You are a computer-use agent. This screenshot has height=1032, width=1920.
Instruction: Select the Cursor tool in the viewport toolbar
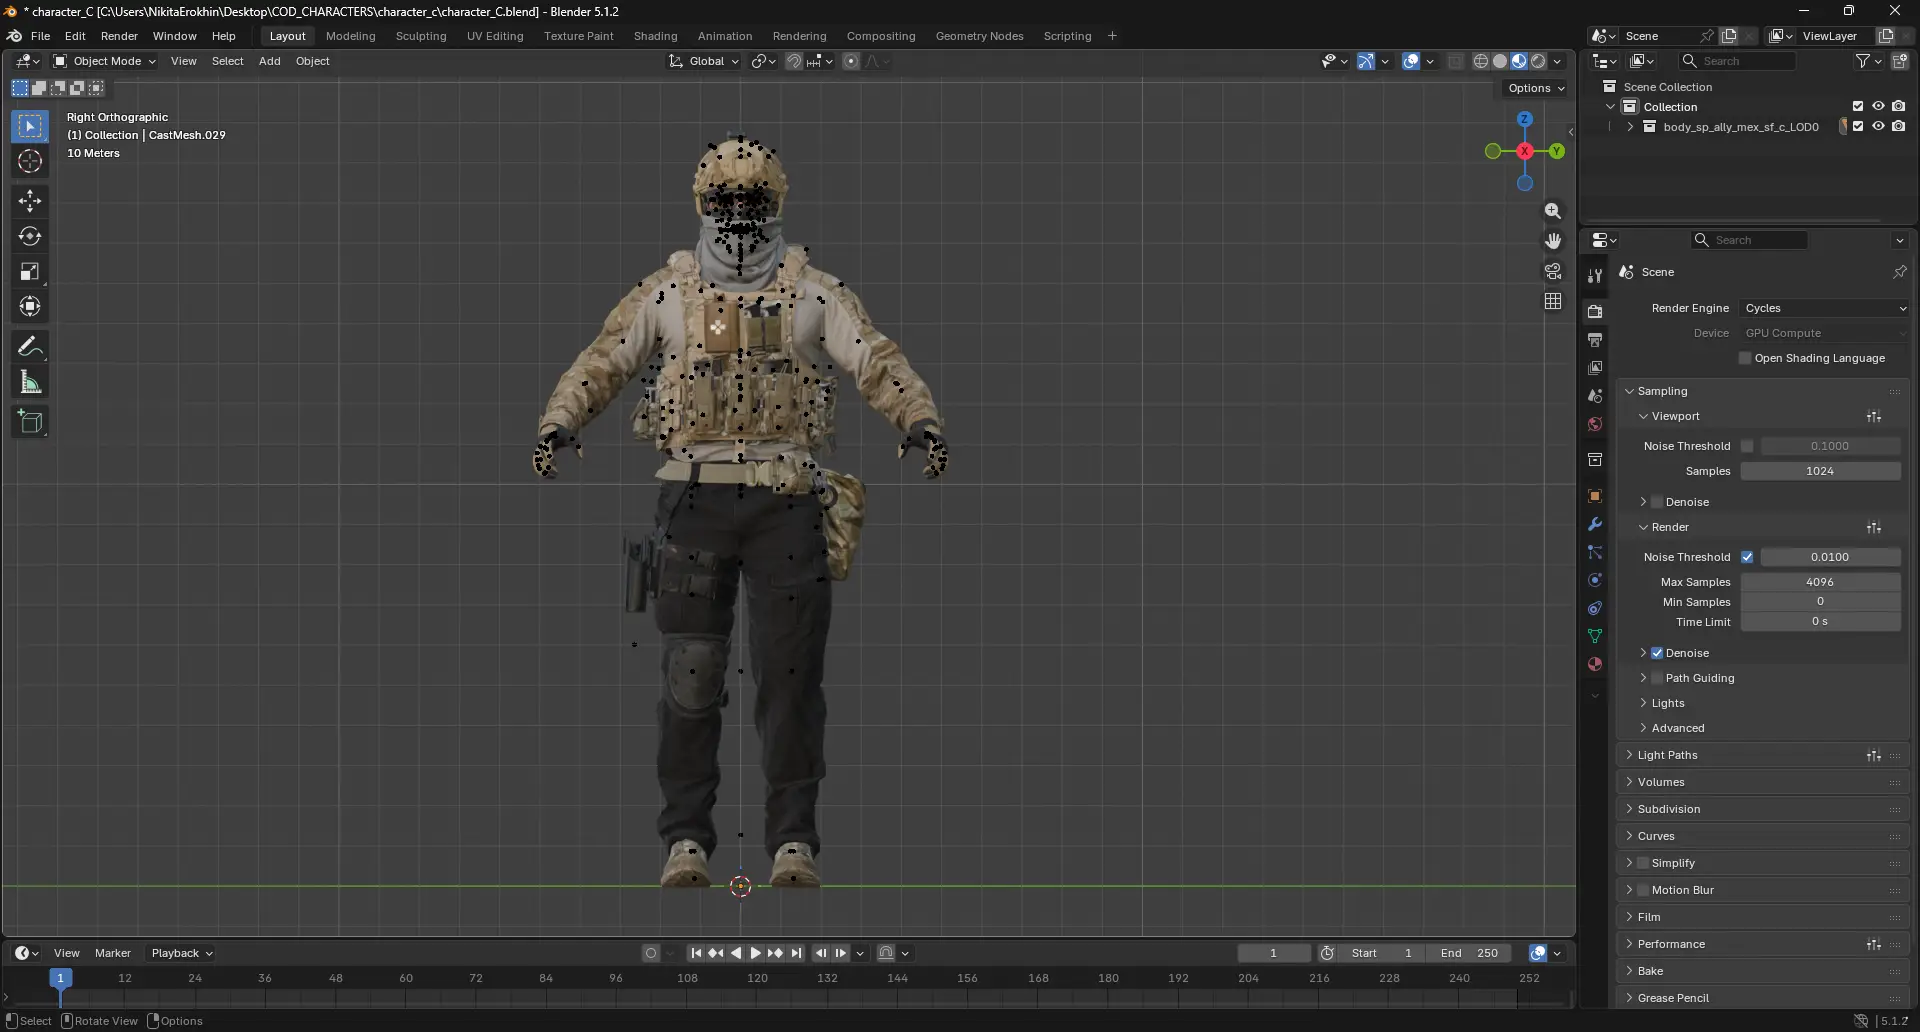(30, 162)
